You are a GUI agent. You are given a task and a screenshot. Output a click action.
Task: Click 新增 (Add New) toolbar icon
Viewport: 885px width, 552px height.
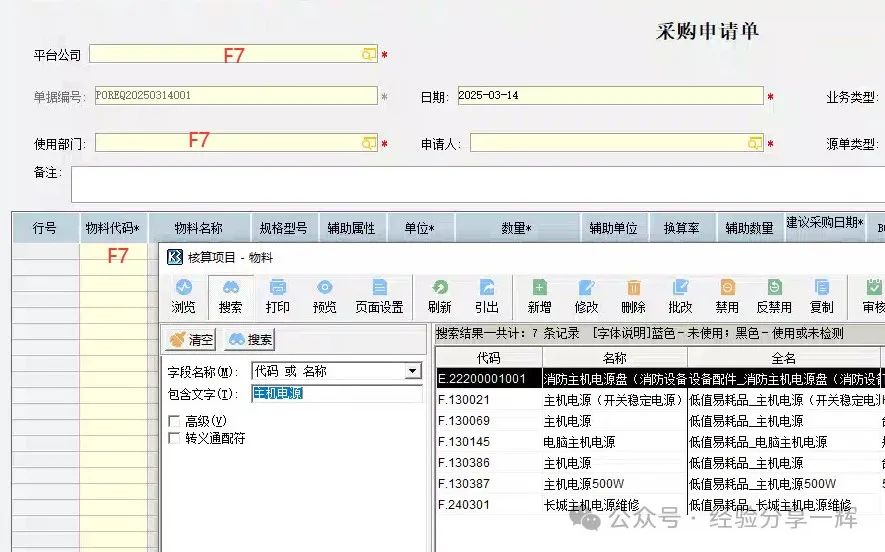[x=539, y=296]
